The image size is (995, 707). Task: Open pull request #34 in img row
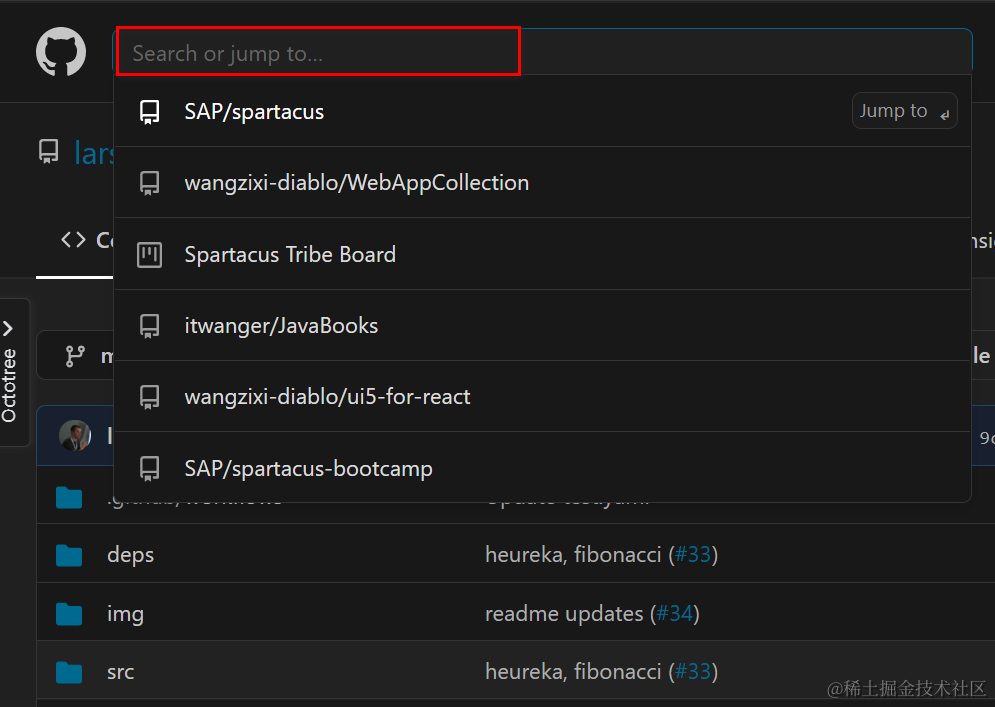point(674,613)
